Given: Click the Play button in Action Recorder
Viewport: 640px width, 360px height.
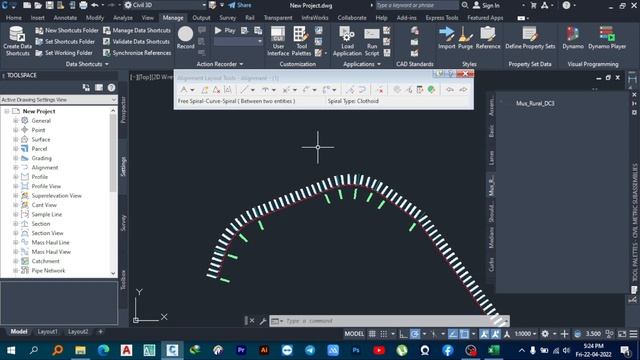Looking at the screenshot, I should (x=225, y=31).
